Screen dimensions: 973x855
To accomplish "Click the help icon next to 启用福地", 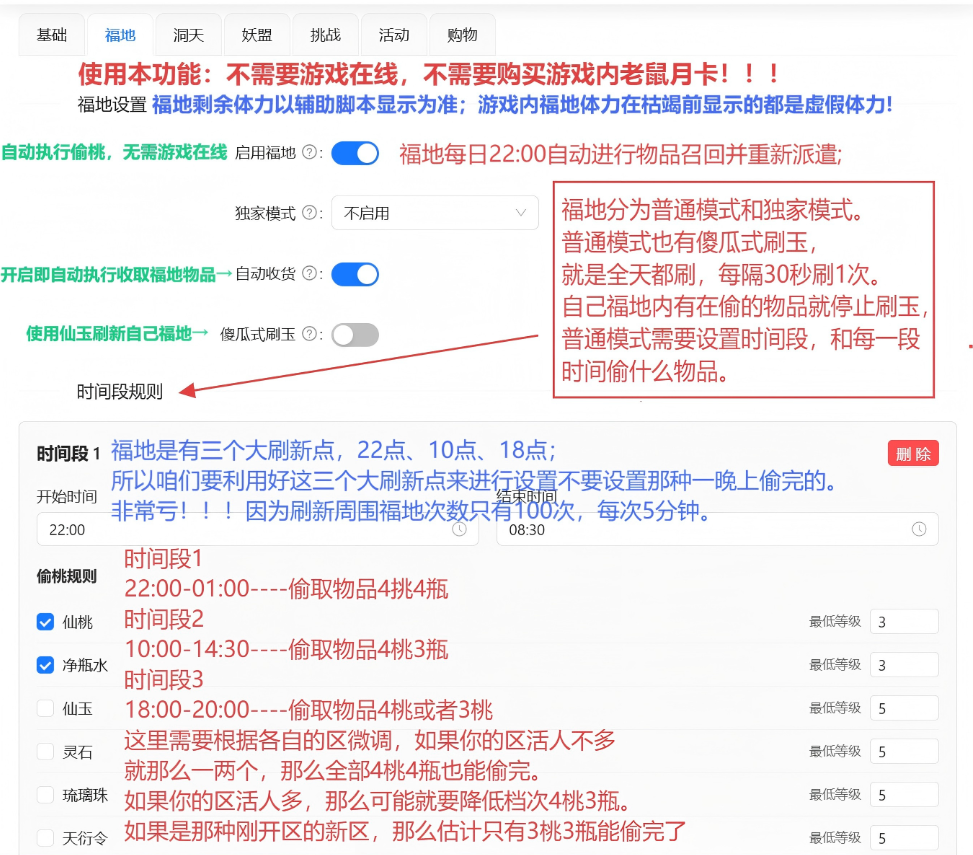I will tap(308, 153).
